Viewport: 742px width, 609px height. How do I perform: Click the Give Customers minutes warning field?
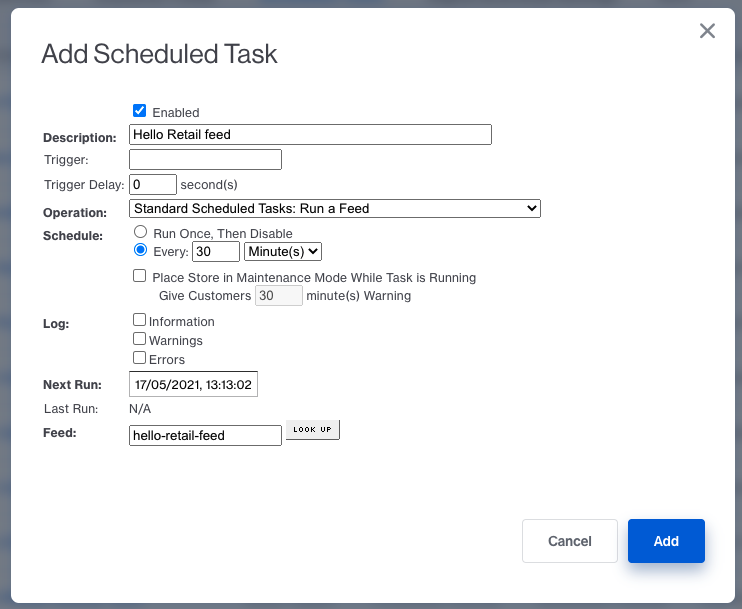pos(278,296)
